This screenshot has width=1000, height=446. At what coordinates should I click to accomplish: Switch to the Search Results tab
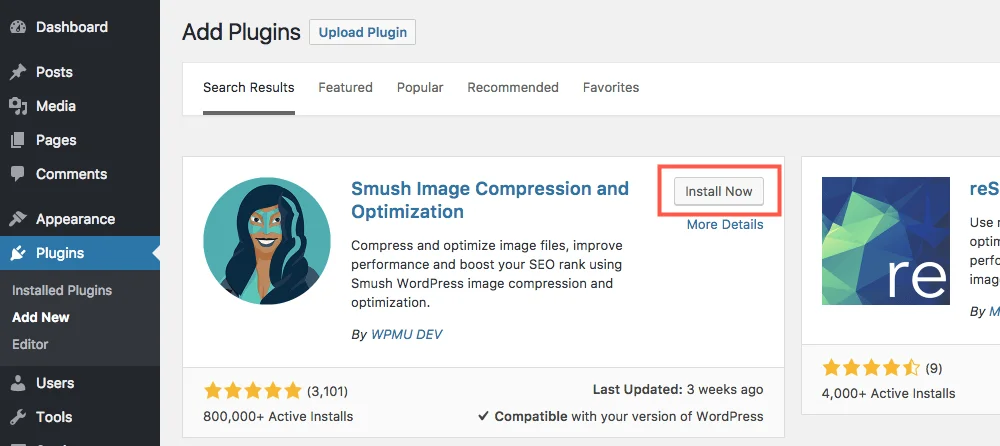coord(249,87)
